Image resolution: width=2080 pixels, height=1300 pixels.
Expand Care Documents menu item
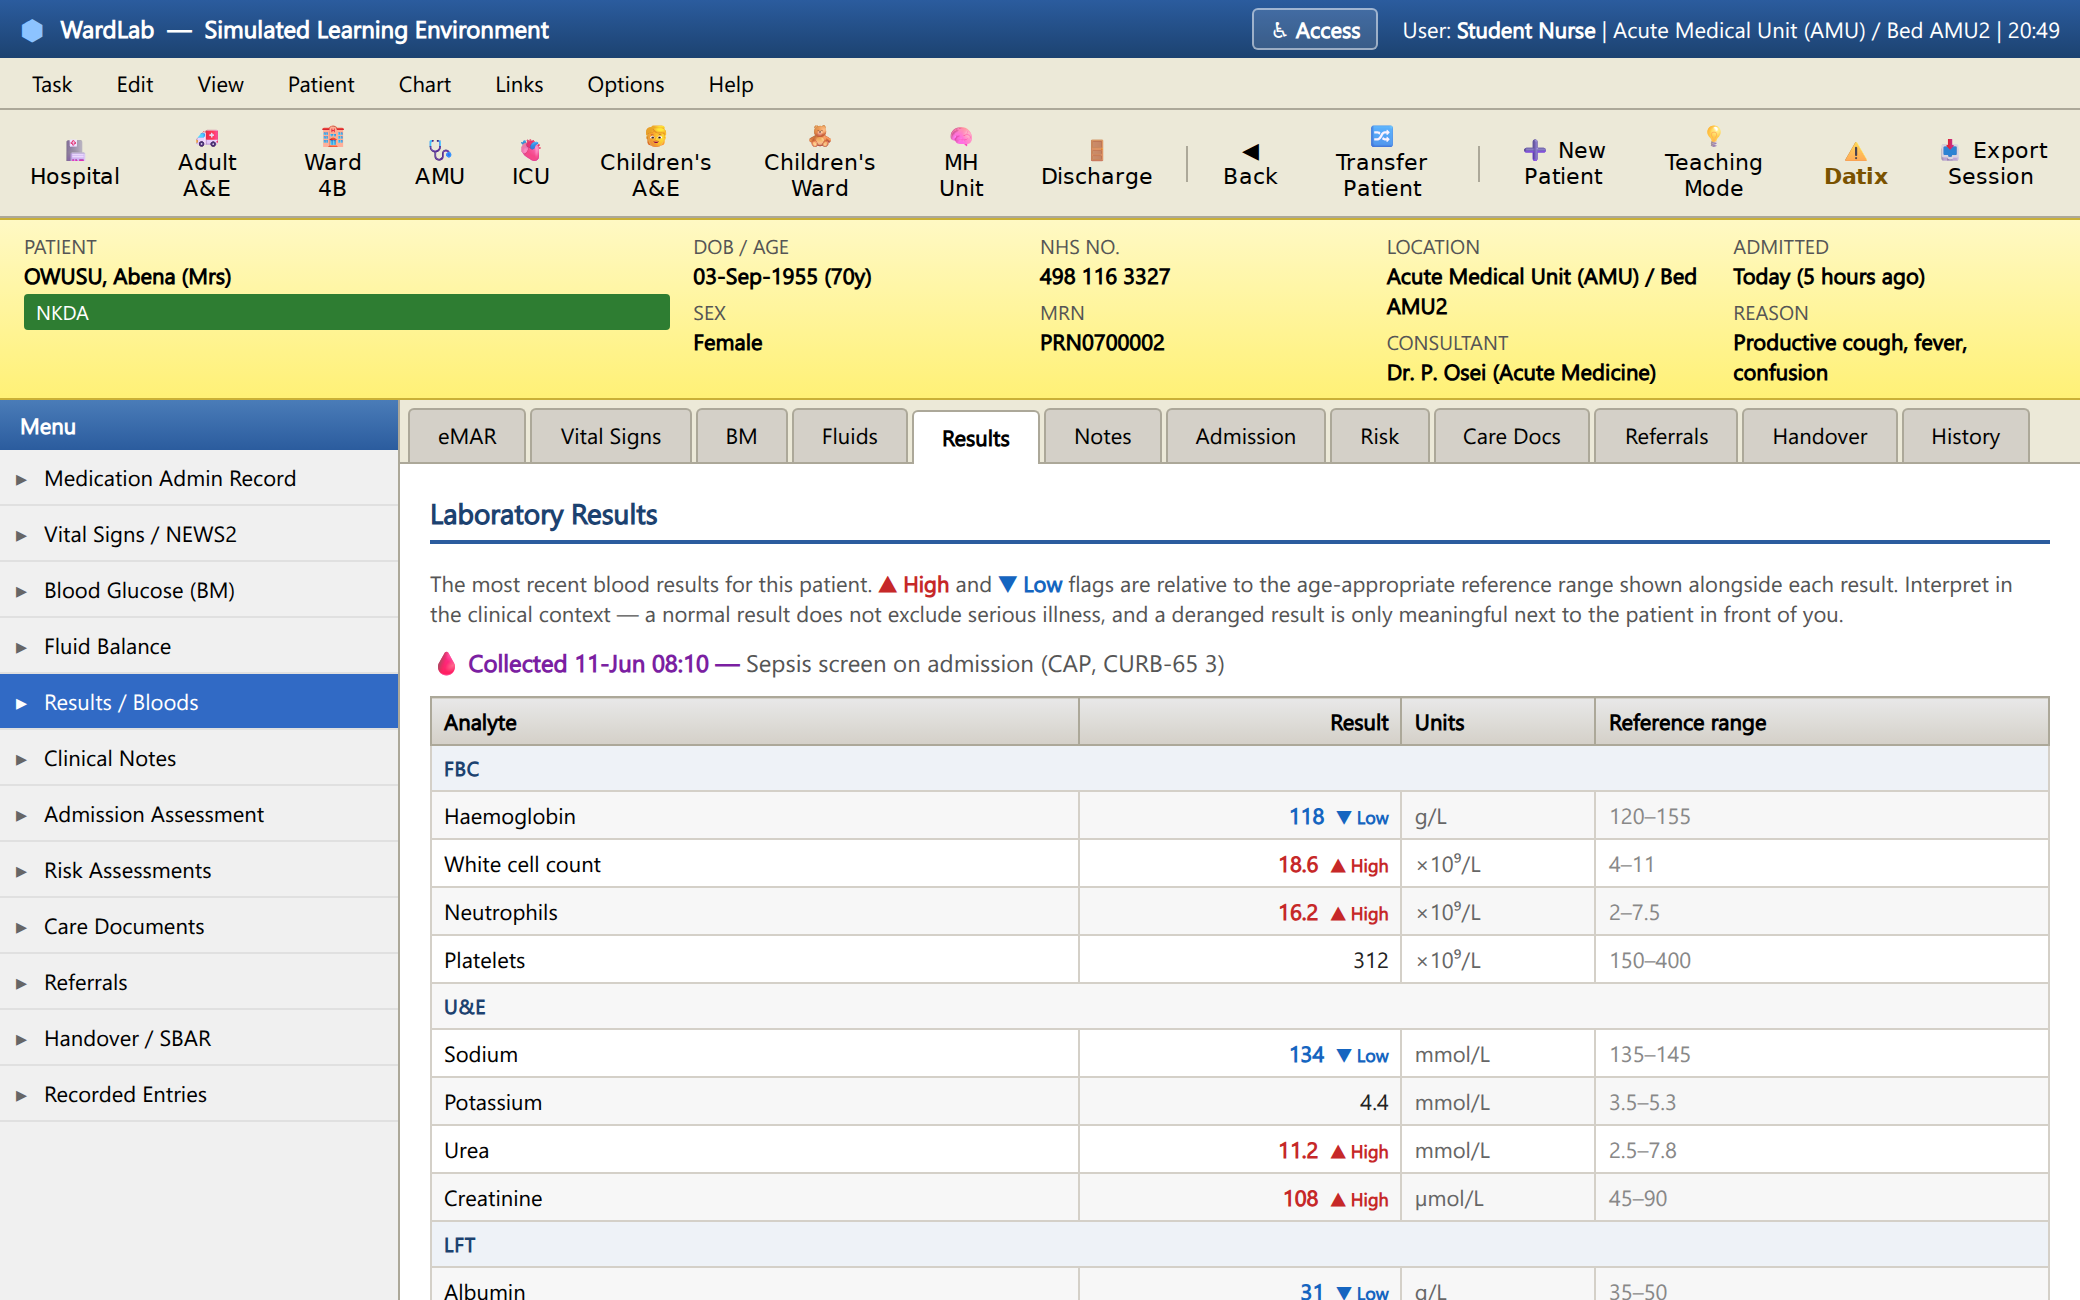pos(199,927)
